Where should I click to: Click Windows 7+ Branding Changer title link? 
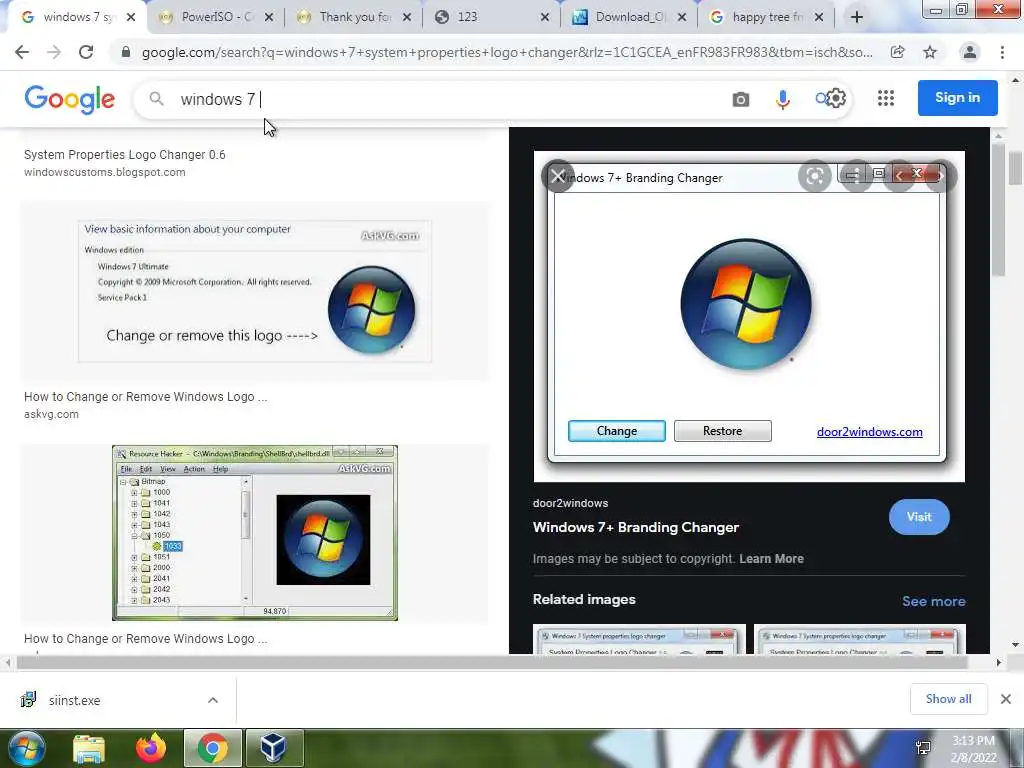coord(635,528)
